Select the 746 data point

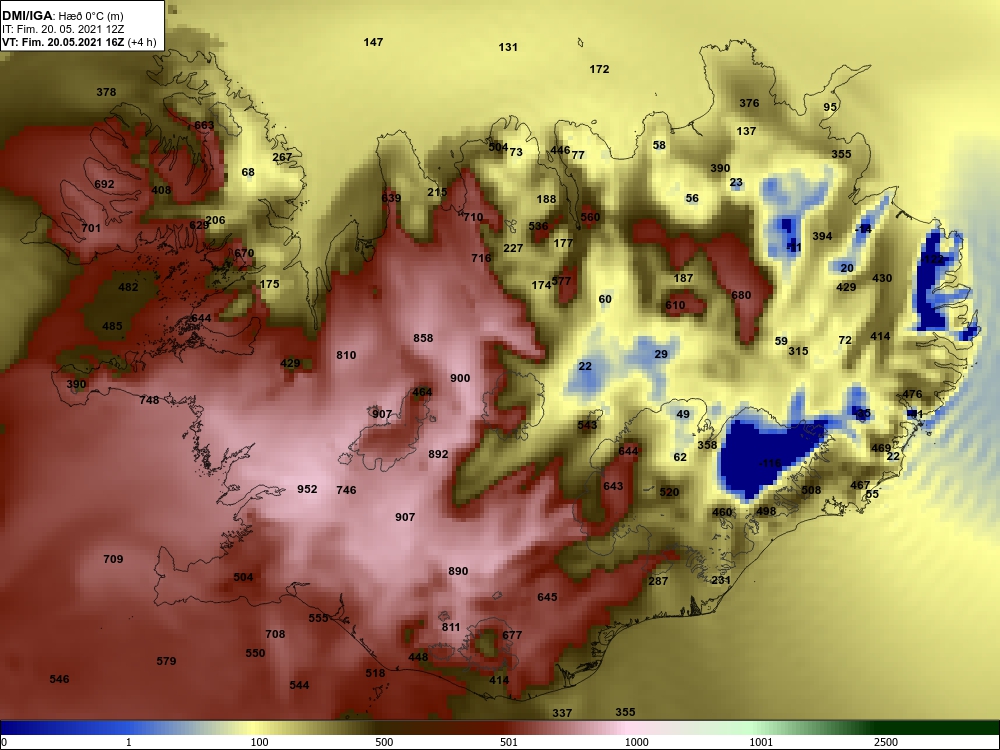coord(346,490)
